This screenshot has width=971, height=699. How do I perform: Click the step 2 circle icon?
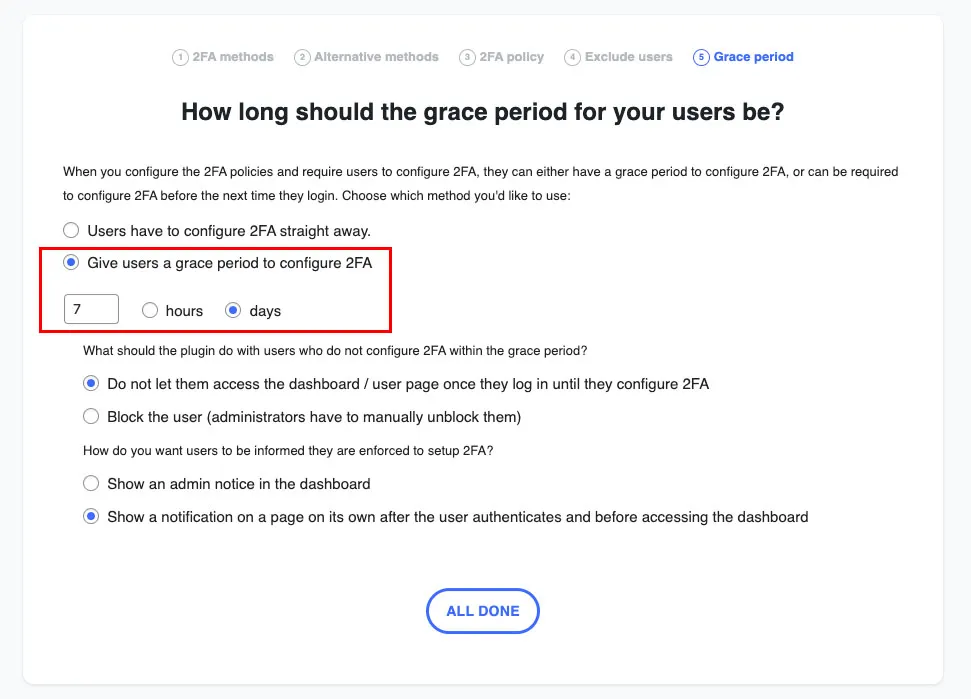click(302, 58)
